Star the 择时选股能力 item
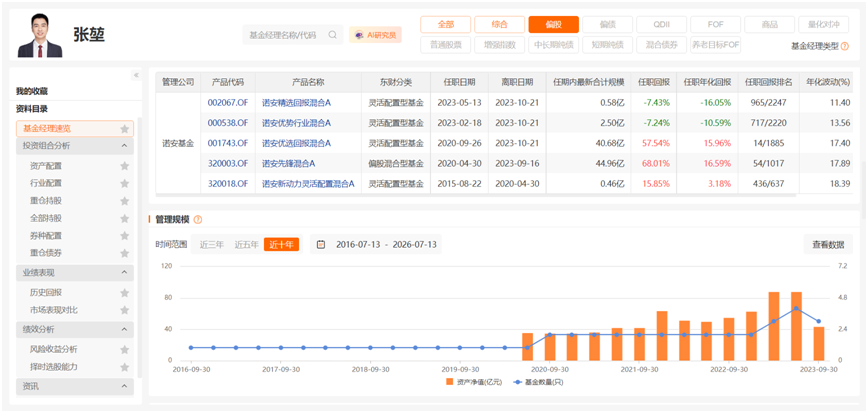Image resolution: width=868 pixels, height=413 pixels. pos(125,367)
